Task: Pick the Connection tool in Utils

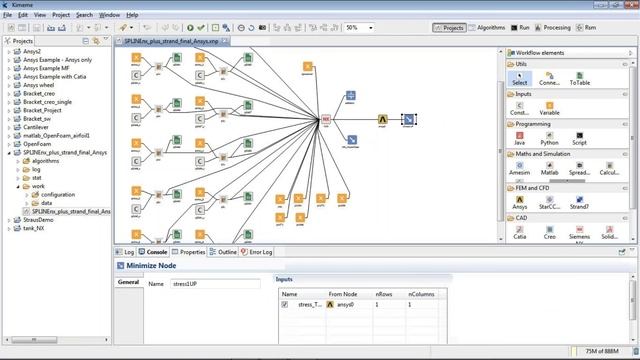Action: click(549, 78)
